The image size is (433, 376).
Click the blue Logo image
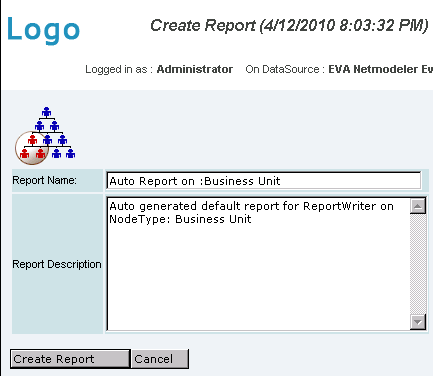point(43,30)
